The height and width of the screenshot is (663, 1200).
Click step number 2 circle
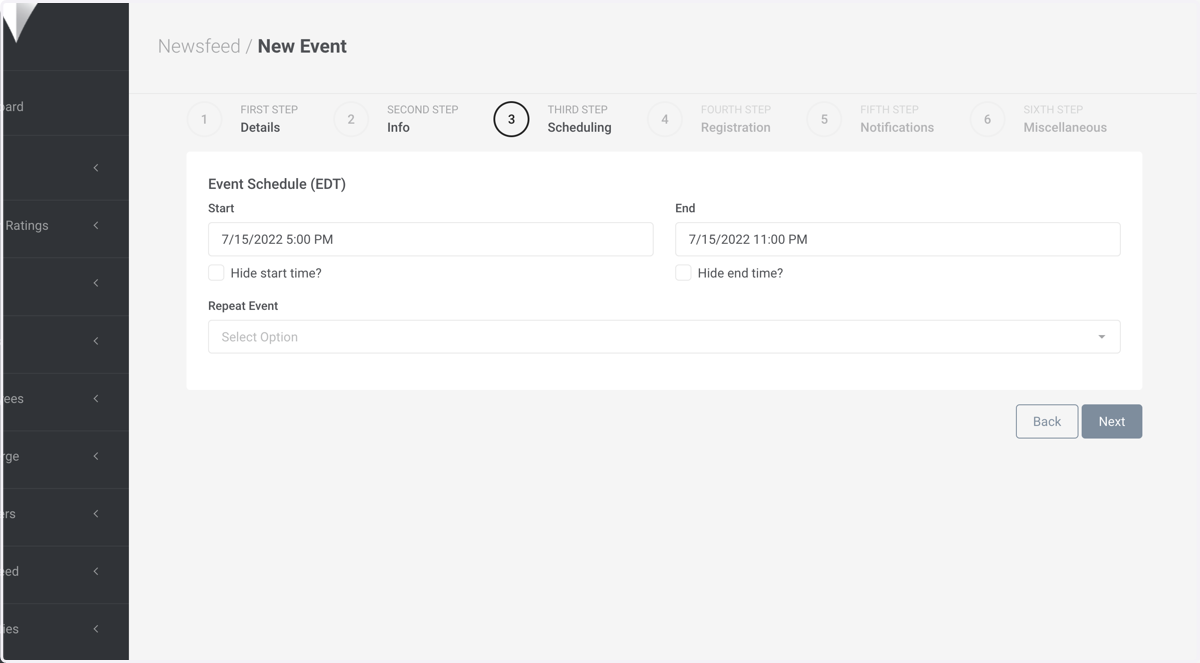[x=351, y=119]
